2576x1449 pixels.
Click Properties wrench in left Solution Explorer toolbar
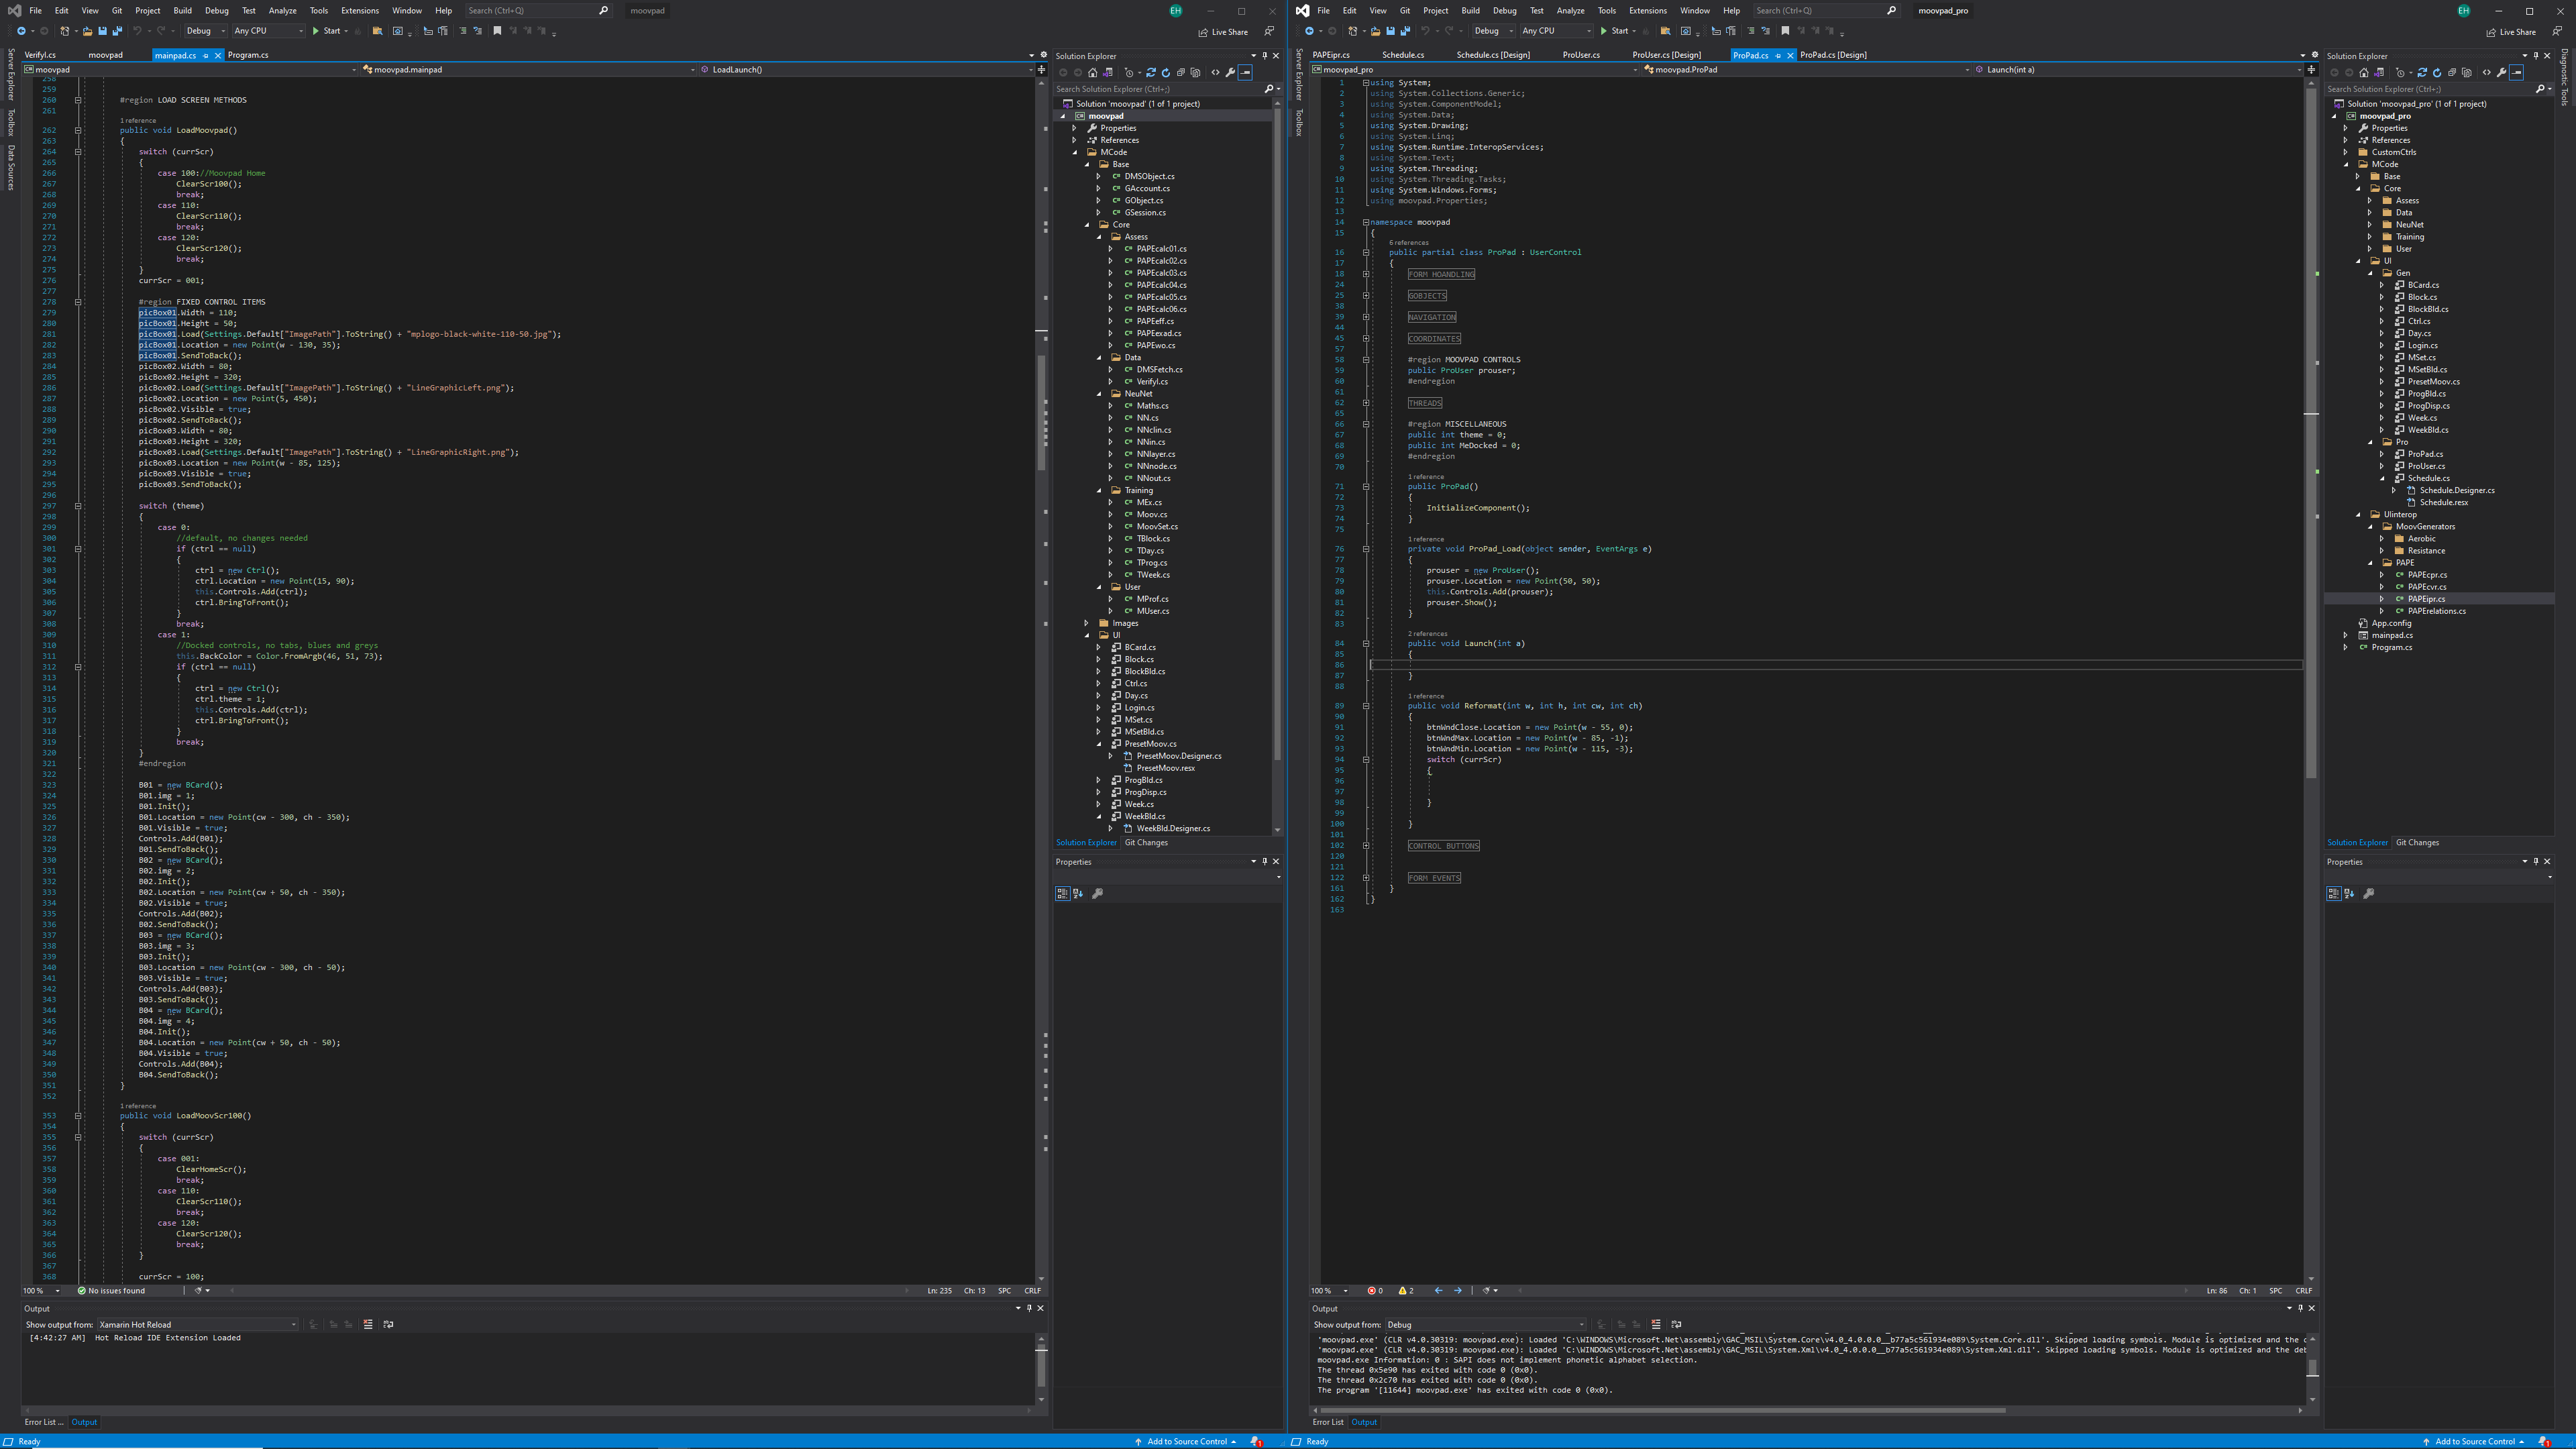[1230, 73]
